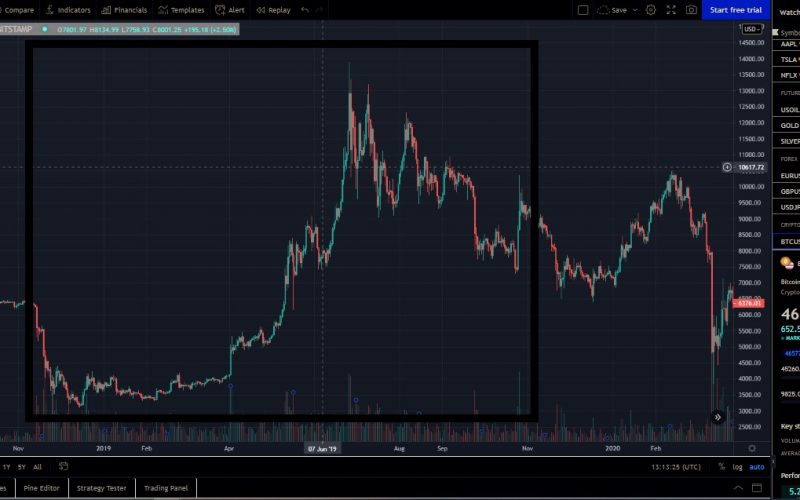Enter fullscreen mode

point(670,10)
